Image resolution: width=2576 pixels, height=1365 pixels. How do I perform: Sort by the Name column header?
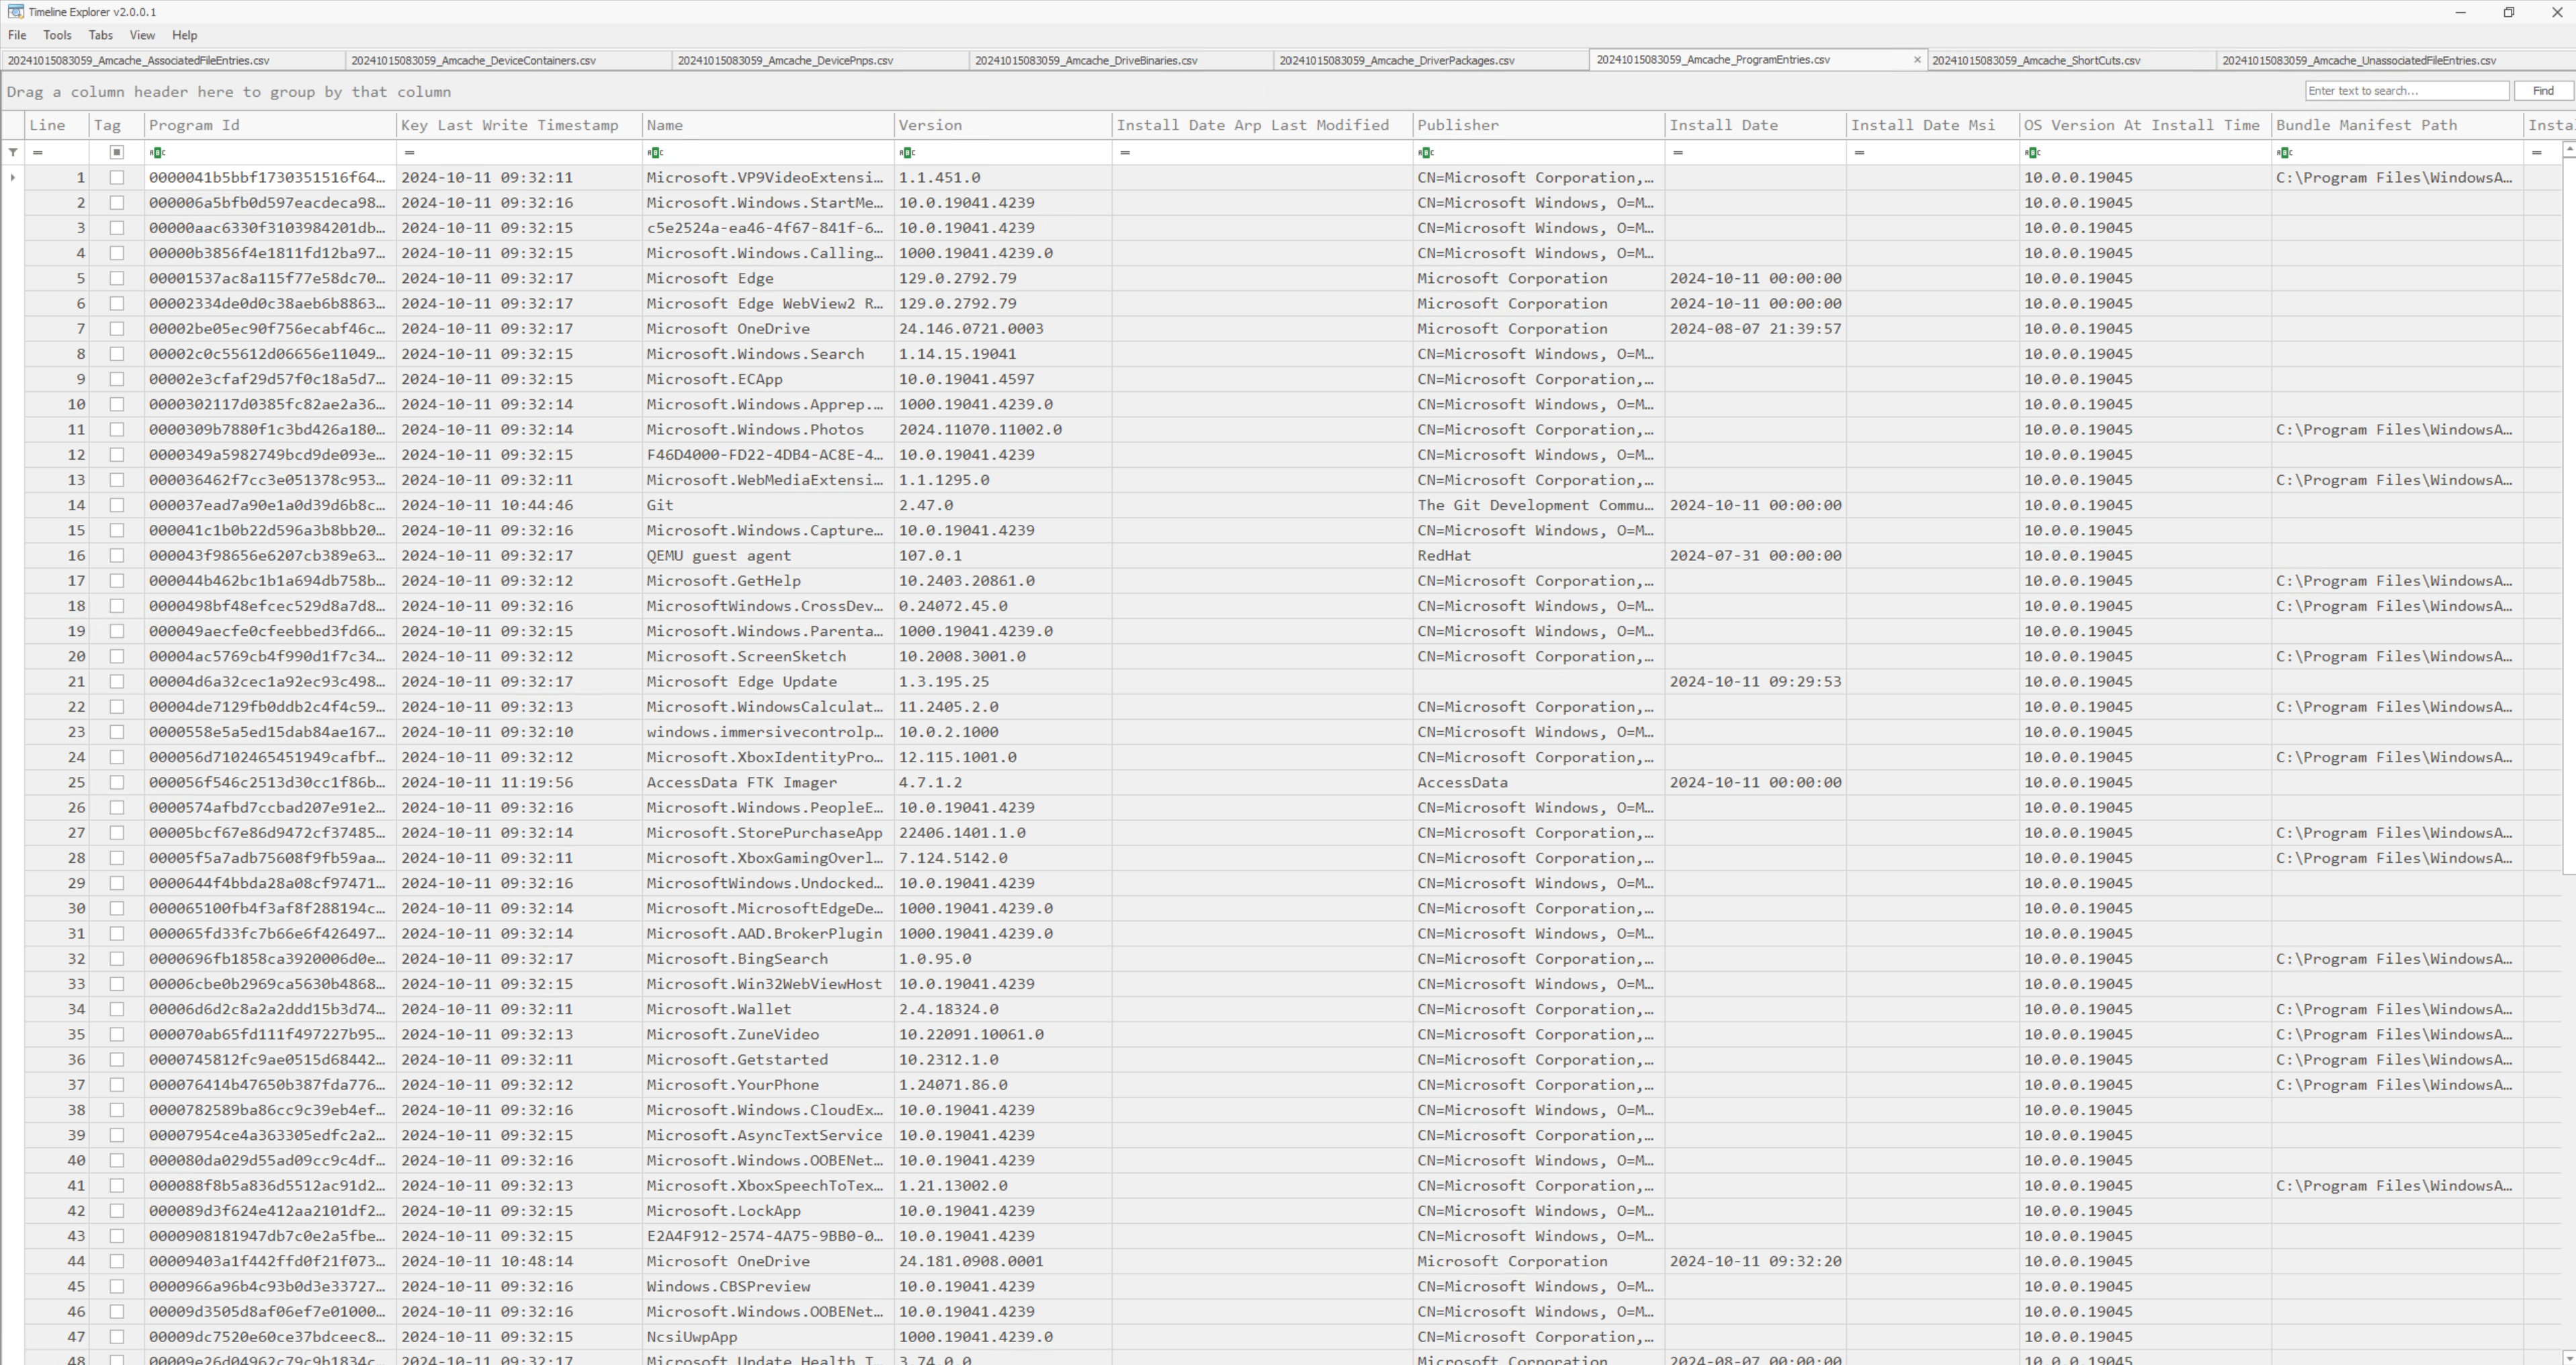768,125
